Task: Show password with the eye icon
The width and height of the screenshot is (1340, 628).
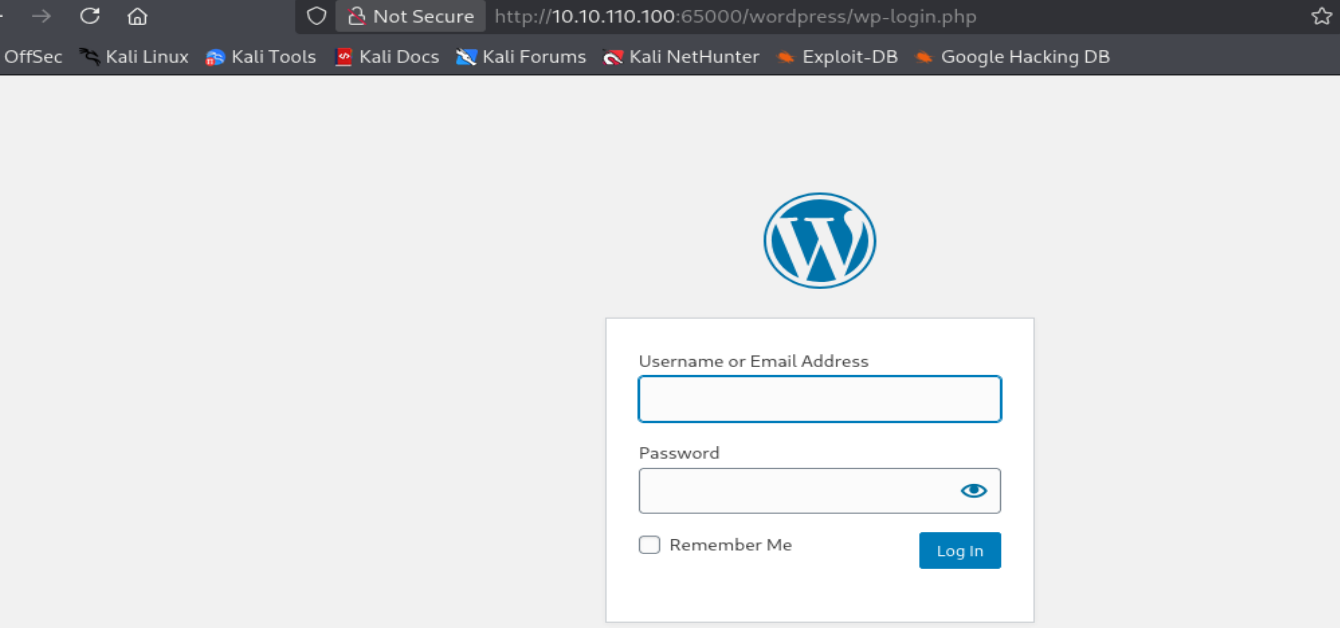Action: pyautogui.click(x=974, y=491)
